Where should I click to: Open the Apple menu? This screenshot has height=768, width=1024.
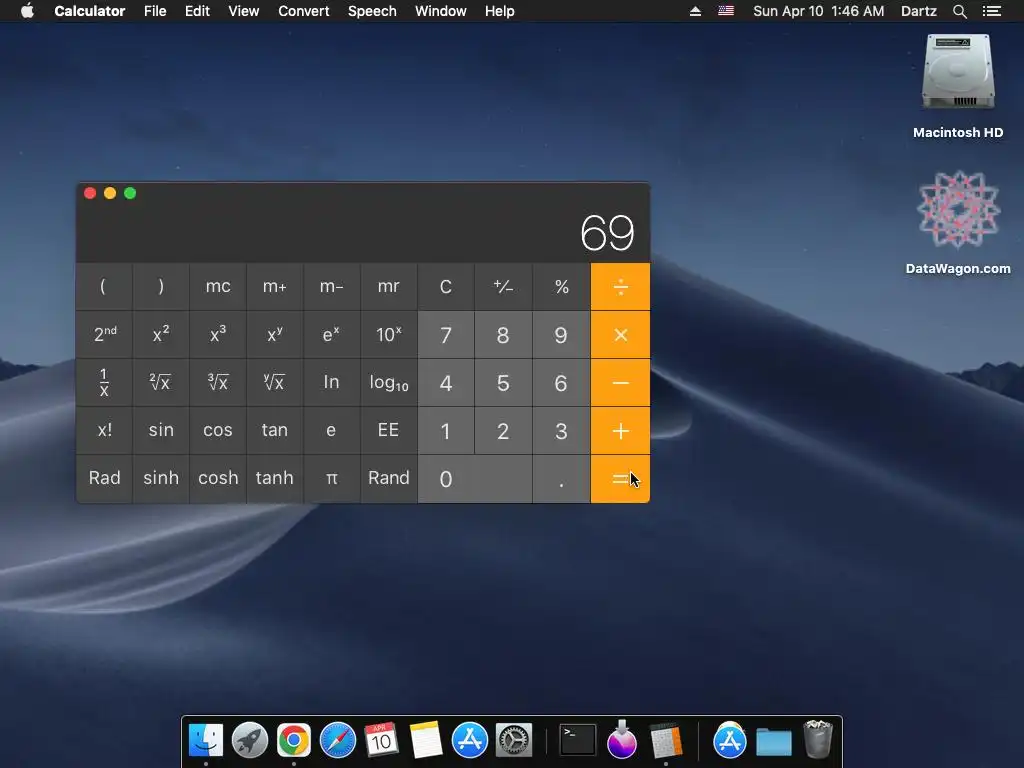coord(27,11)
